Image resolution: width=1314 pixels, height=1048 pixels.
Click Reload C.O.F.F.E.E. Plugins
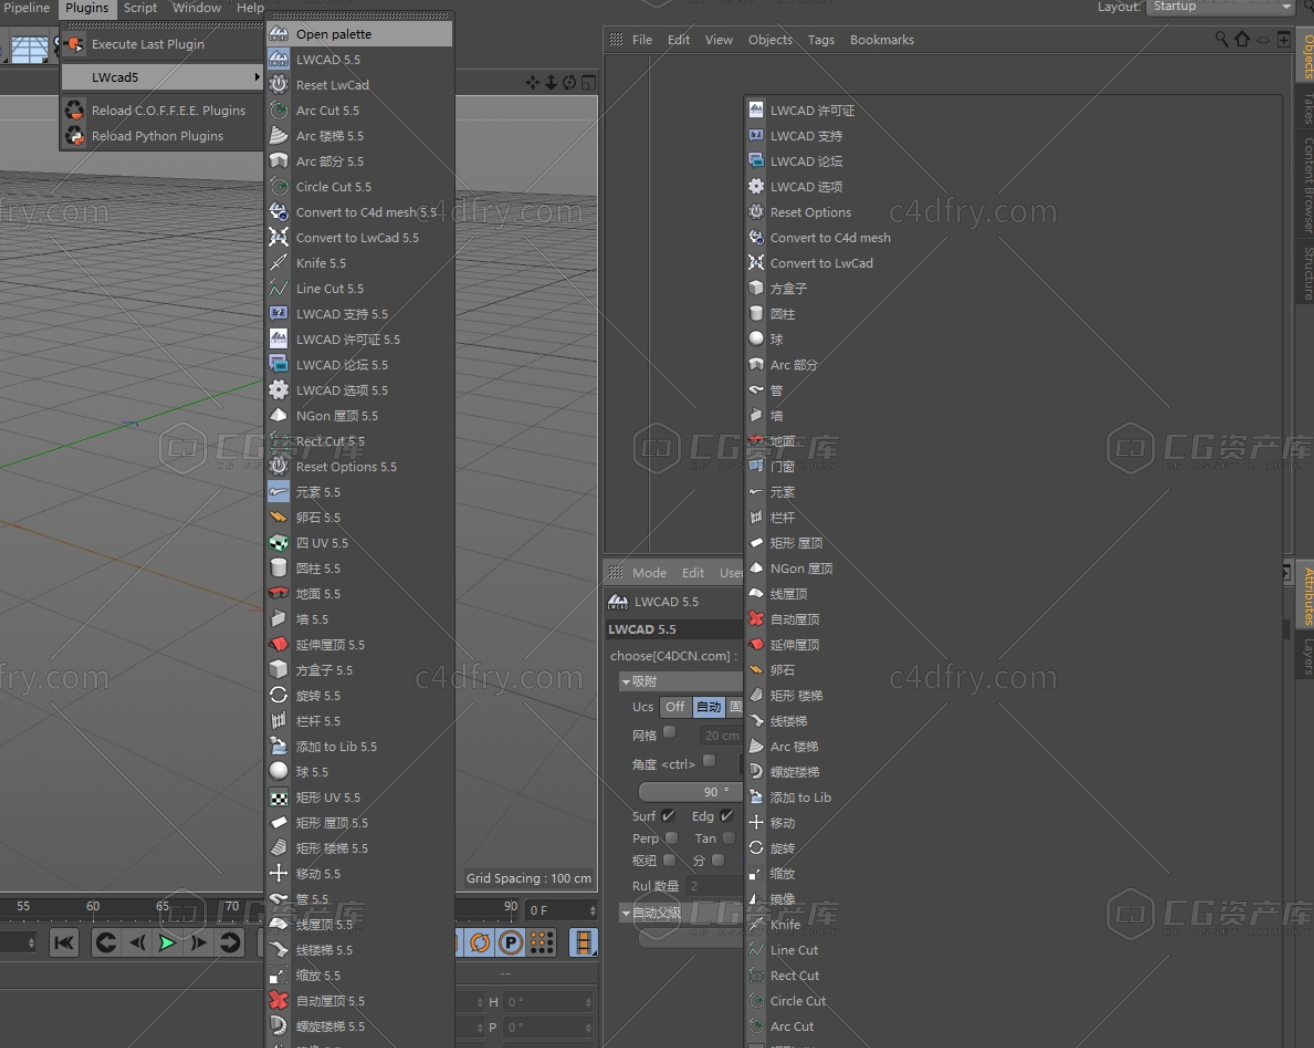point(162,110)
